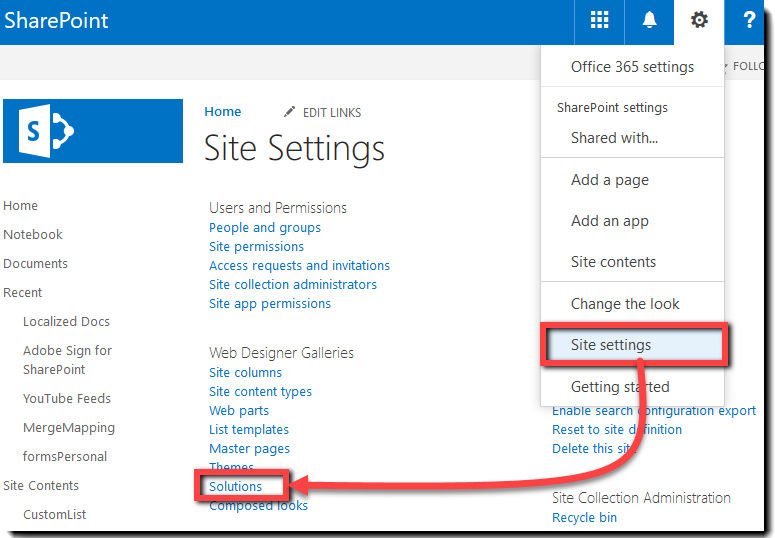Open Site permissions link
This screenshot has height=538, width=775.
[256, 247]
